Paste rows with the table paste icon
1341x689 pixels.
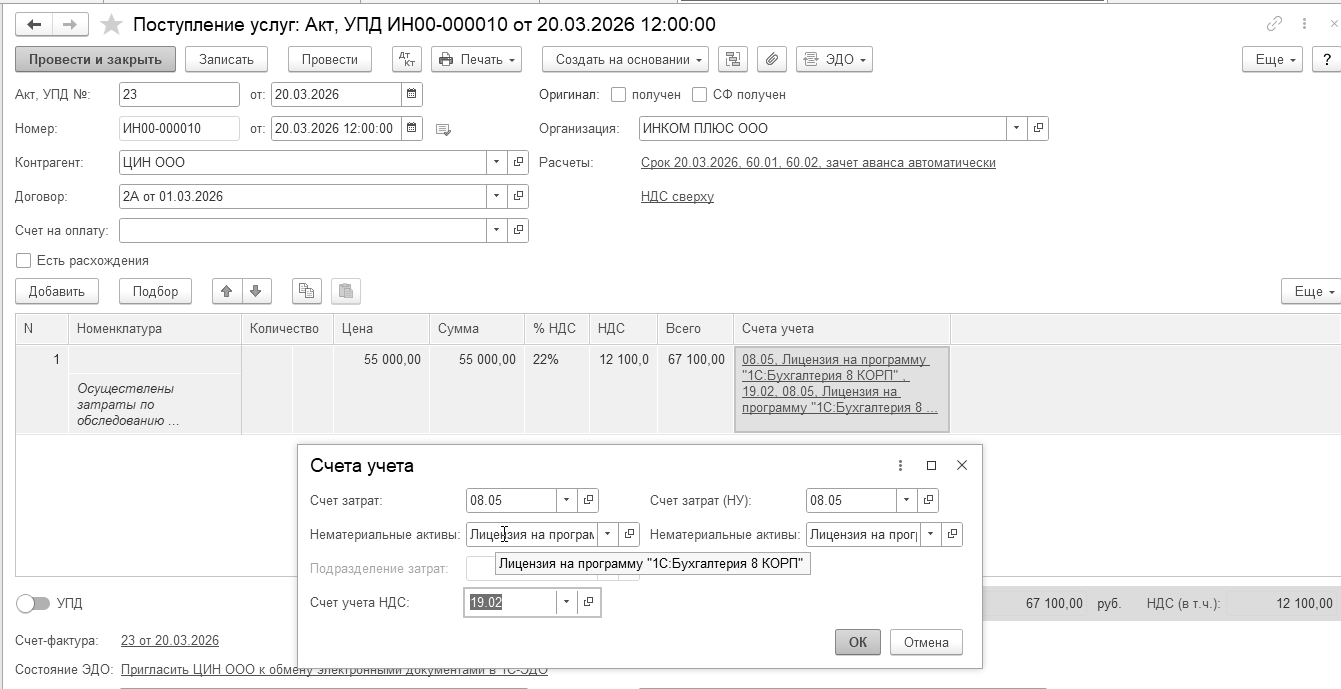coord(345,291)
